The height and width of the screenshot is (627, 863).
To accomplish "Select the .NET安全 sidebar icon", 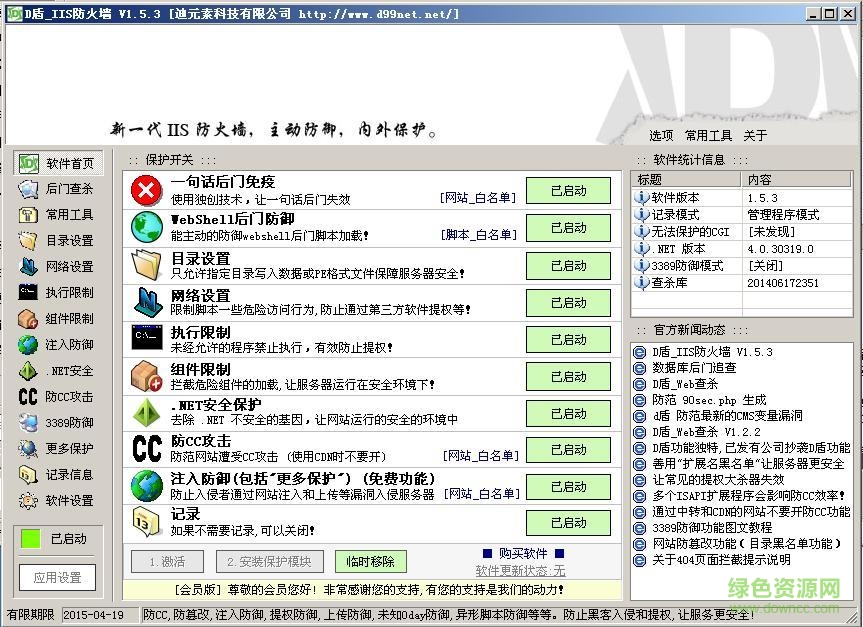I will pyautogui.click(x=57, y=371).
